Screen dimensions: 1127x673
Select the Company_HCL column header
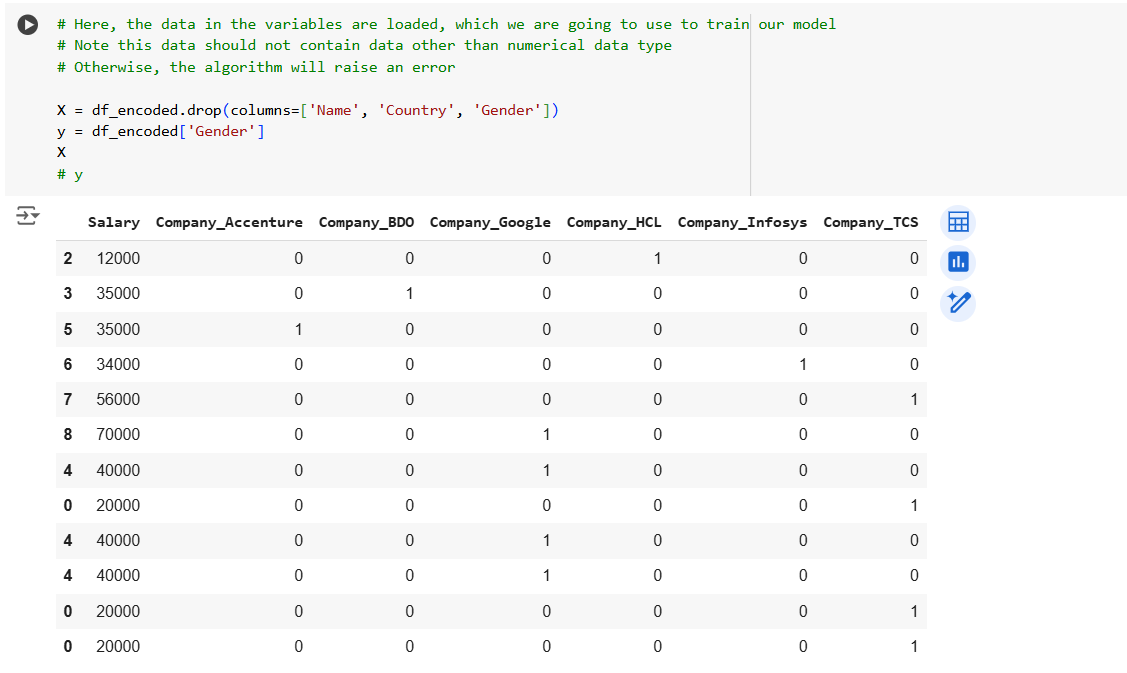(614, 222)
